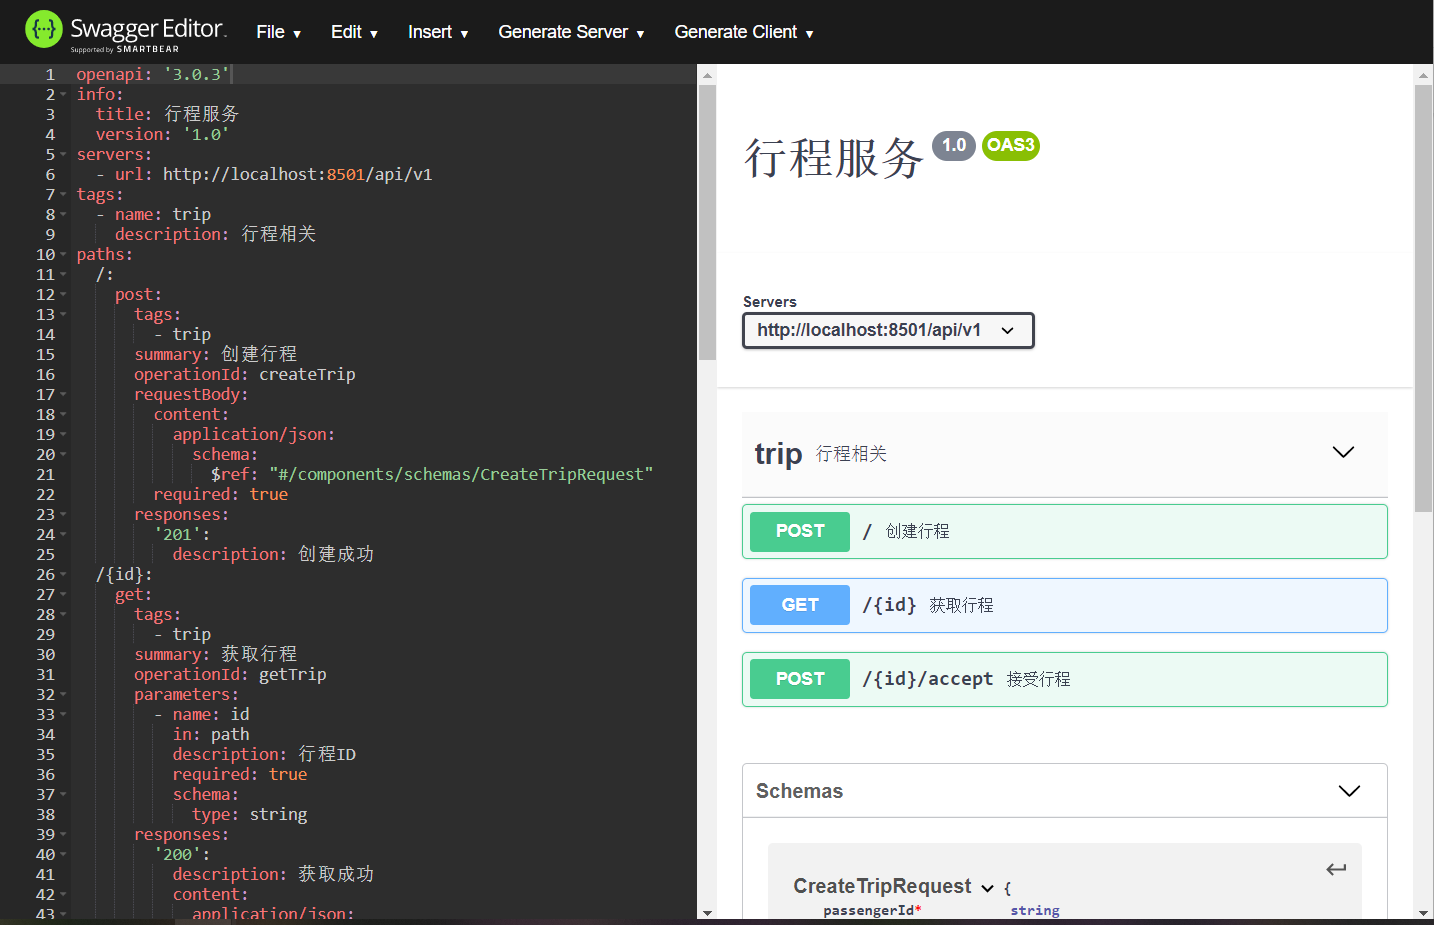Open the Generate Client menu
Image resolution: width=1434 pixels, height=925 pixels.
point(744,32)
